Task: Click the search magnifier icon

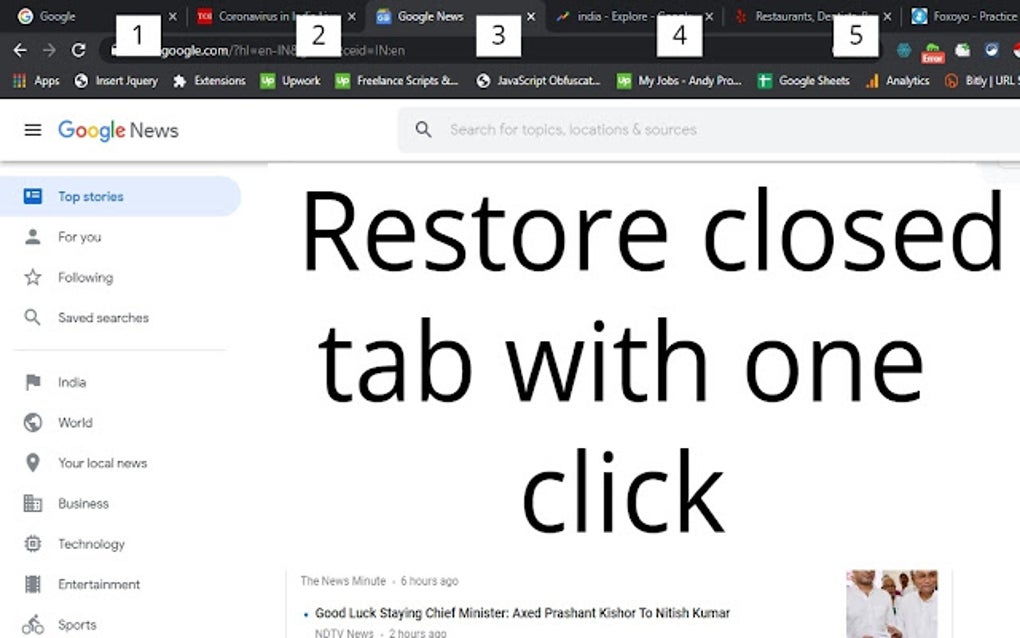Action: click(x=423, y=129)
